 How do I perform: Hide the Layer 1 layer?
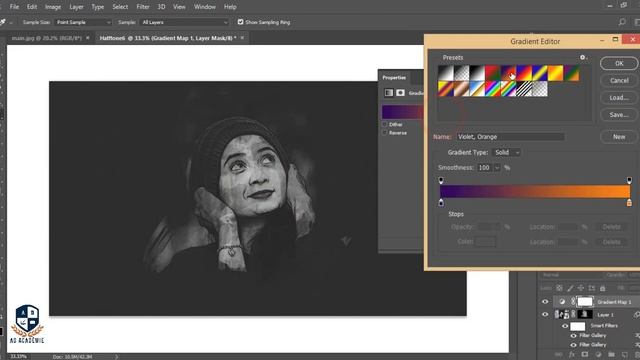pyautogui.click(x=545, y=314)
